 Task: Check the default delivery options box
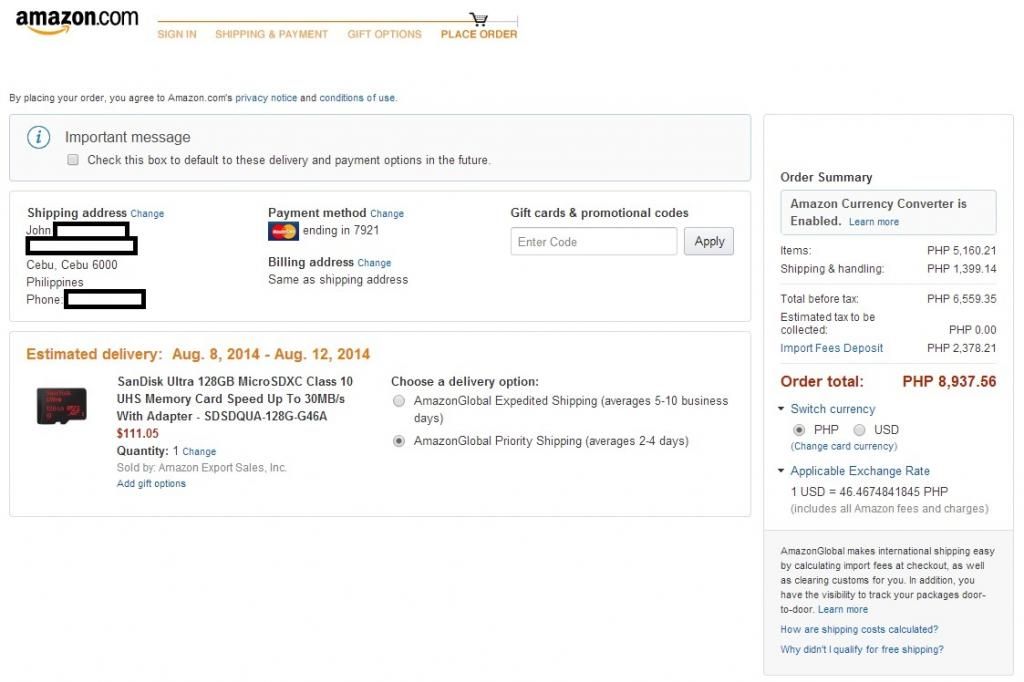coord(73,160)
